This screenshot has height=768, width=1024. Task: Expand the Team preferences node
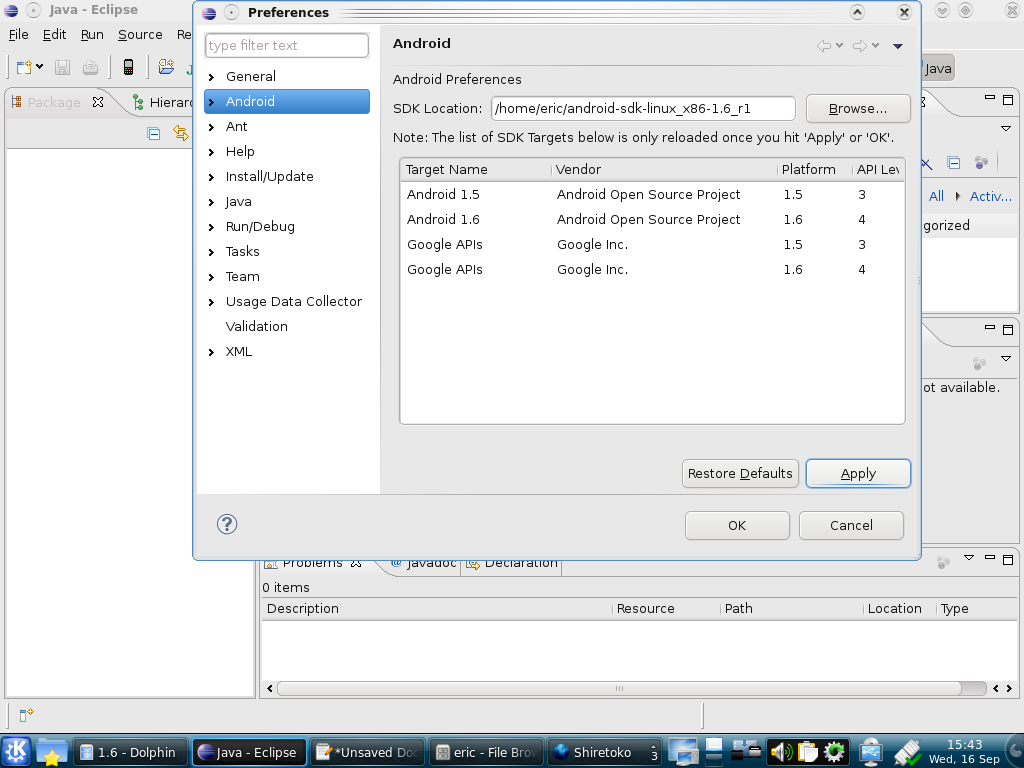tap(211, 278)
